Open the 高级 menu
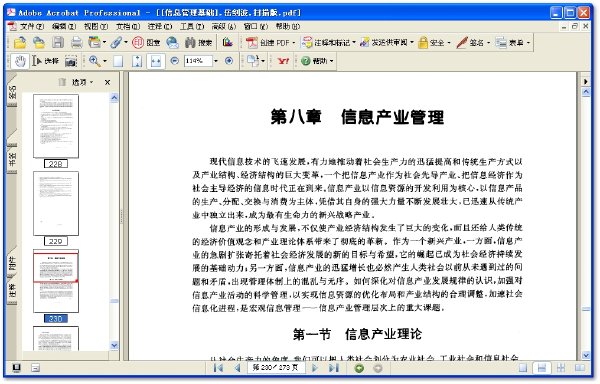Viewport: 600px width, 384px height. pos(223,26)
